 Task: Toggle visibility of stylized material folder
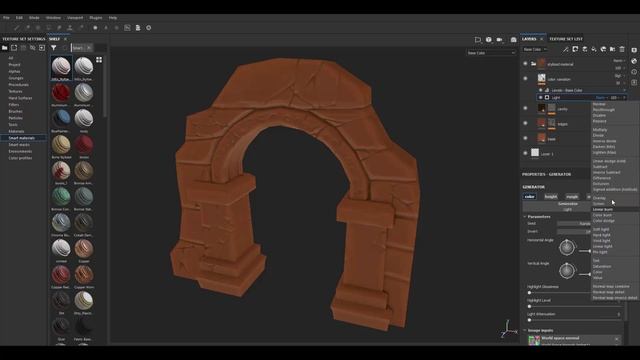coord(525,64)
